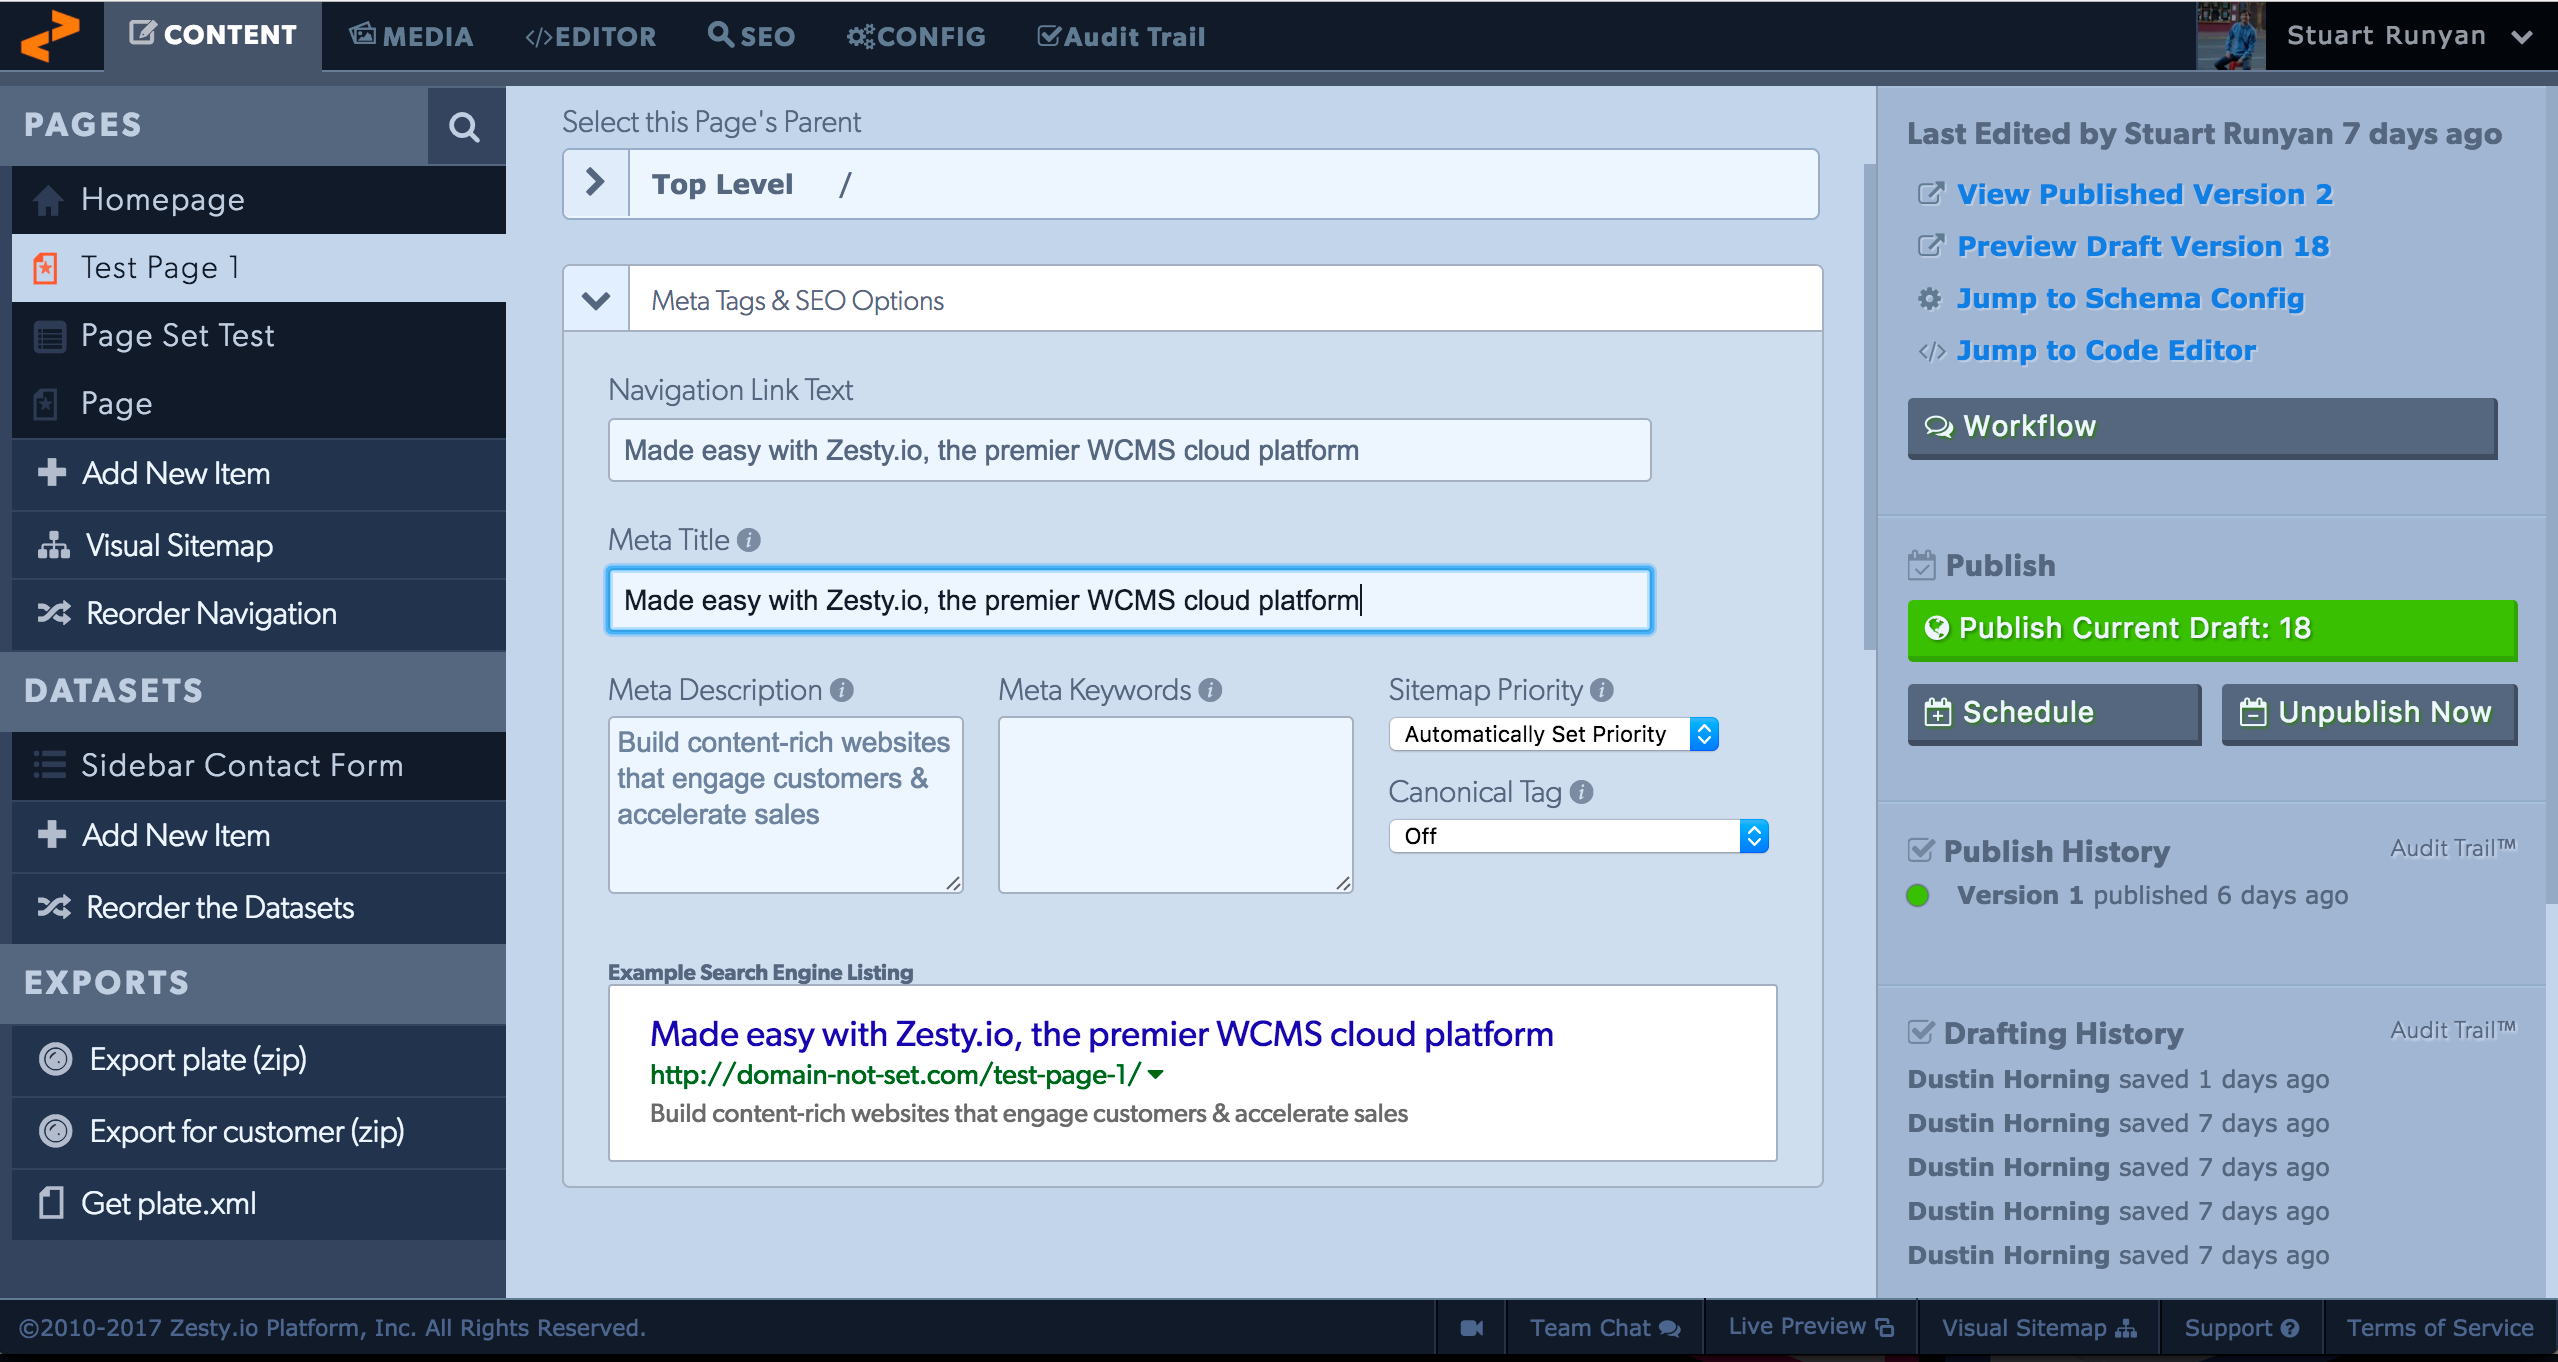Open Live Preview in footer
Viewport: 2558px width, 1362px height.
(x=1811, y=1327)
